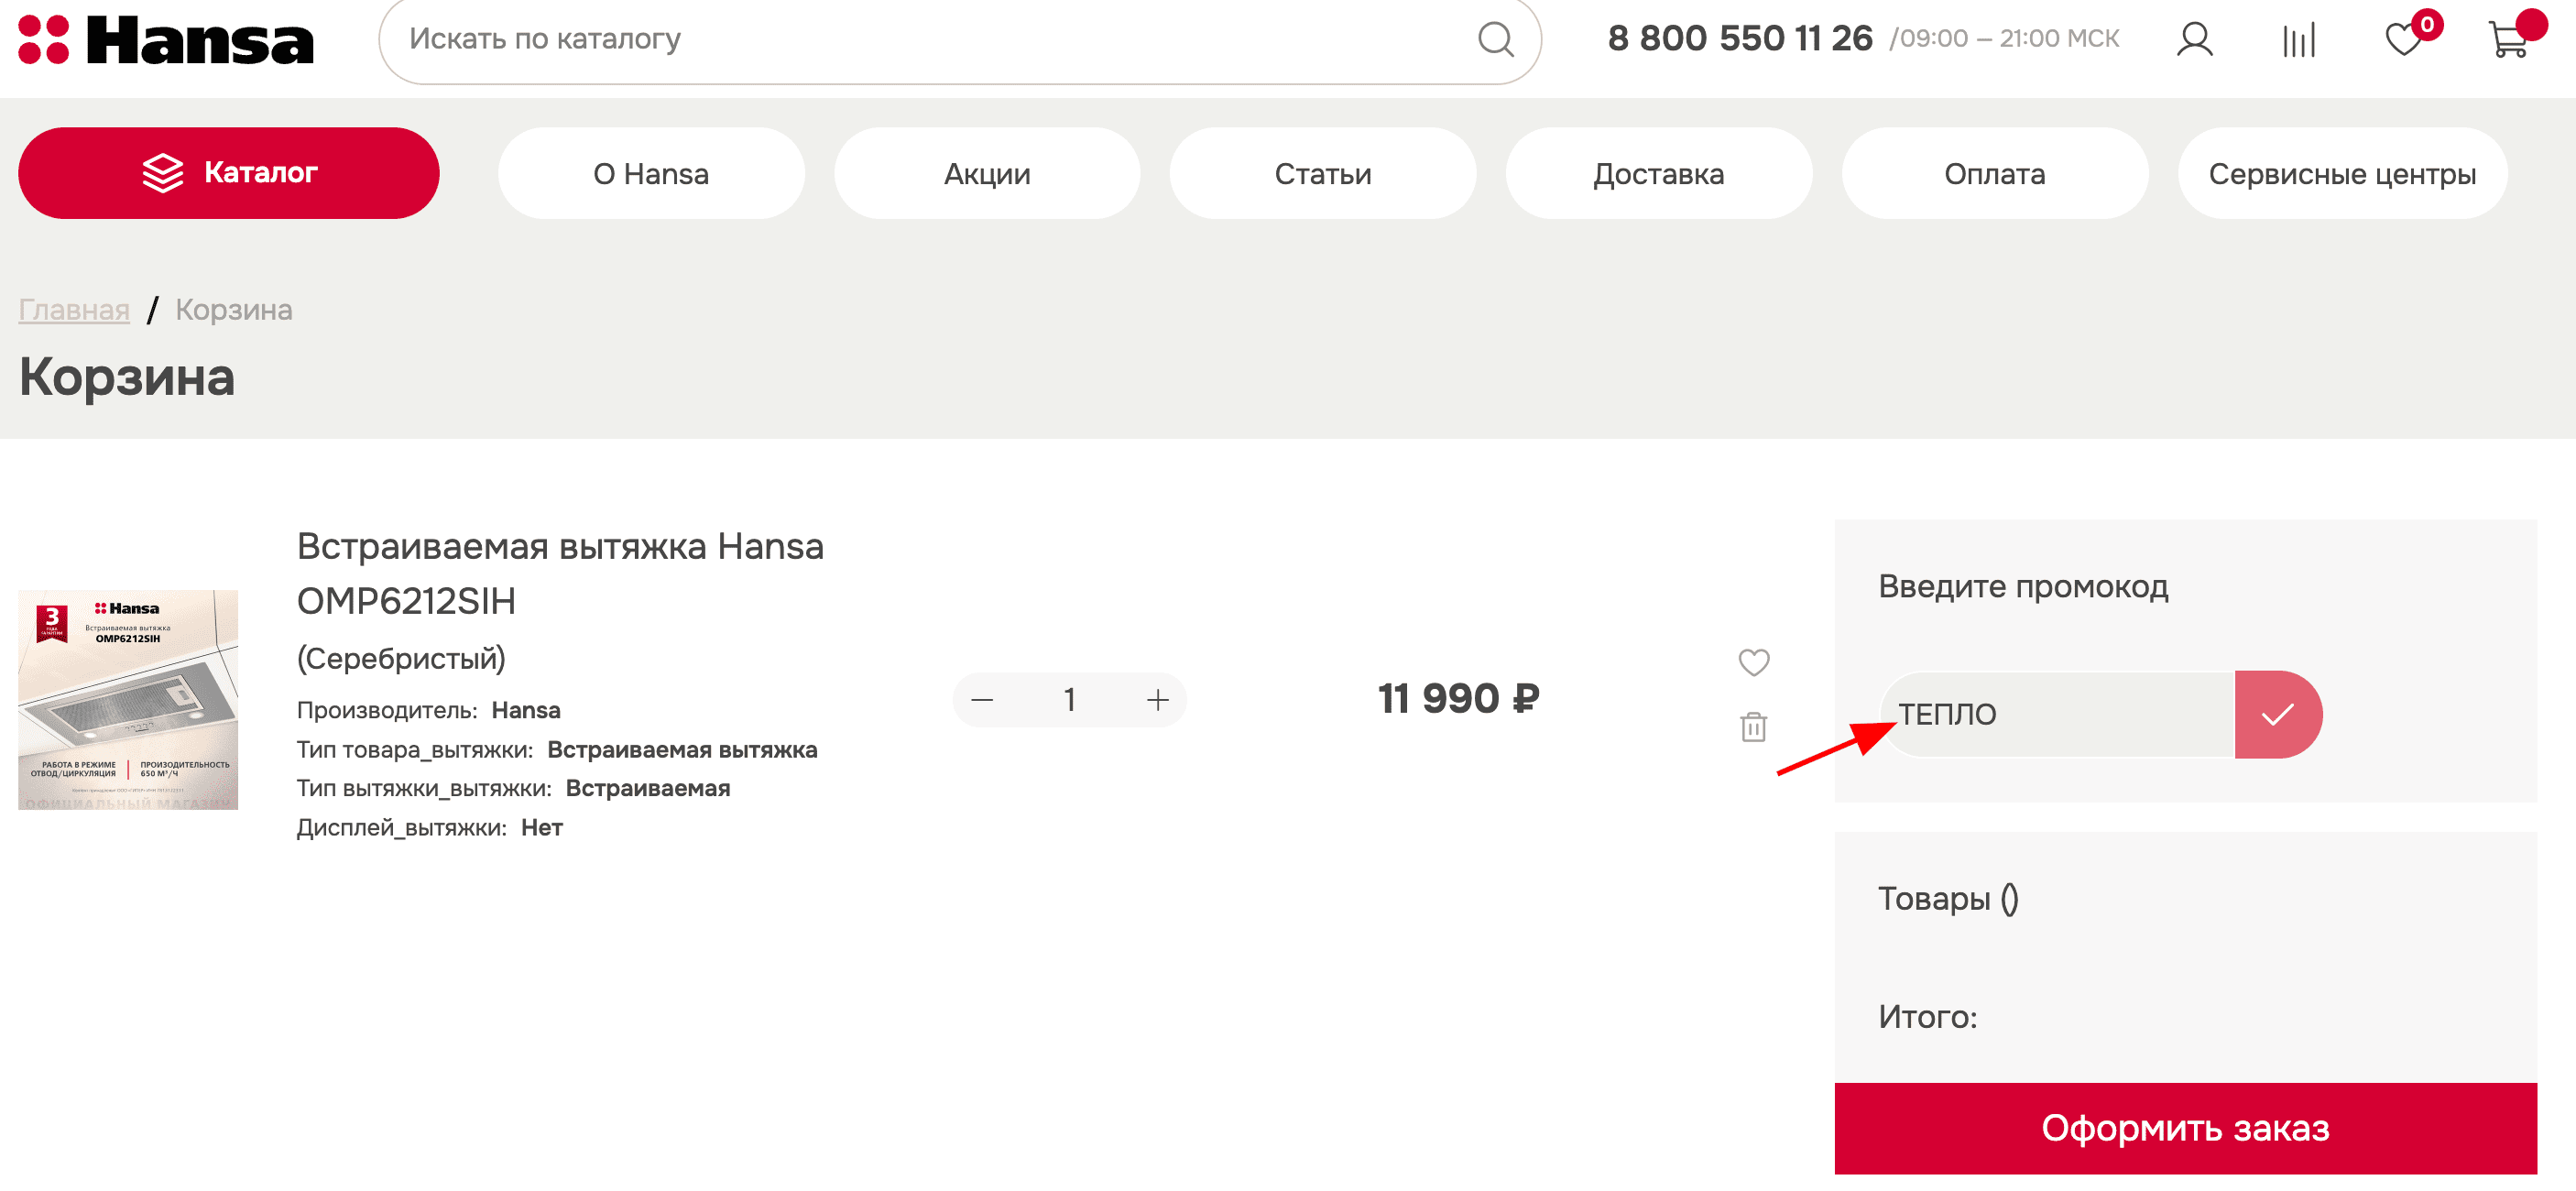Click the search magnifier icon

[x=1495, y=39]
